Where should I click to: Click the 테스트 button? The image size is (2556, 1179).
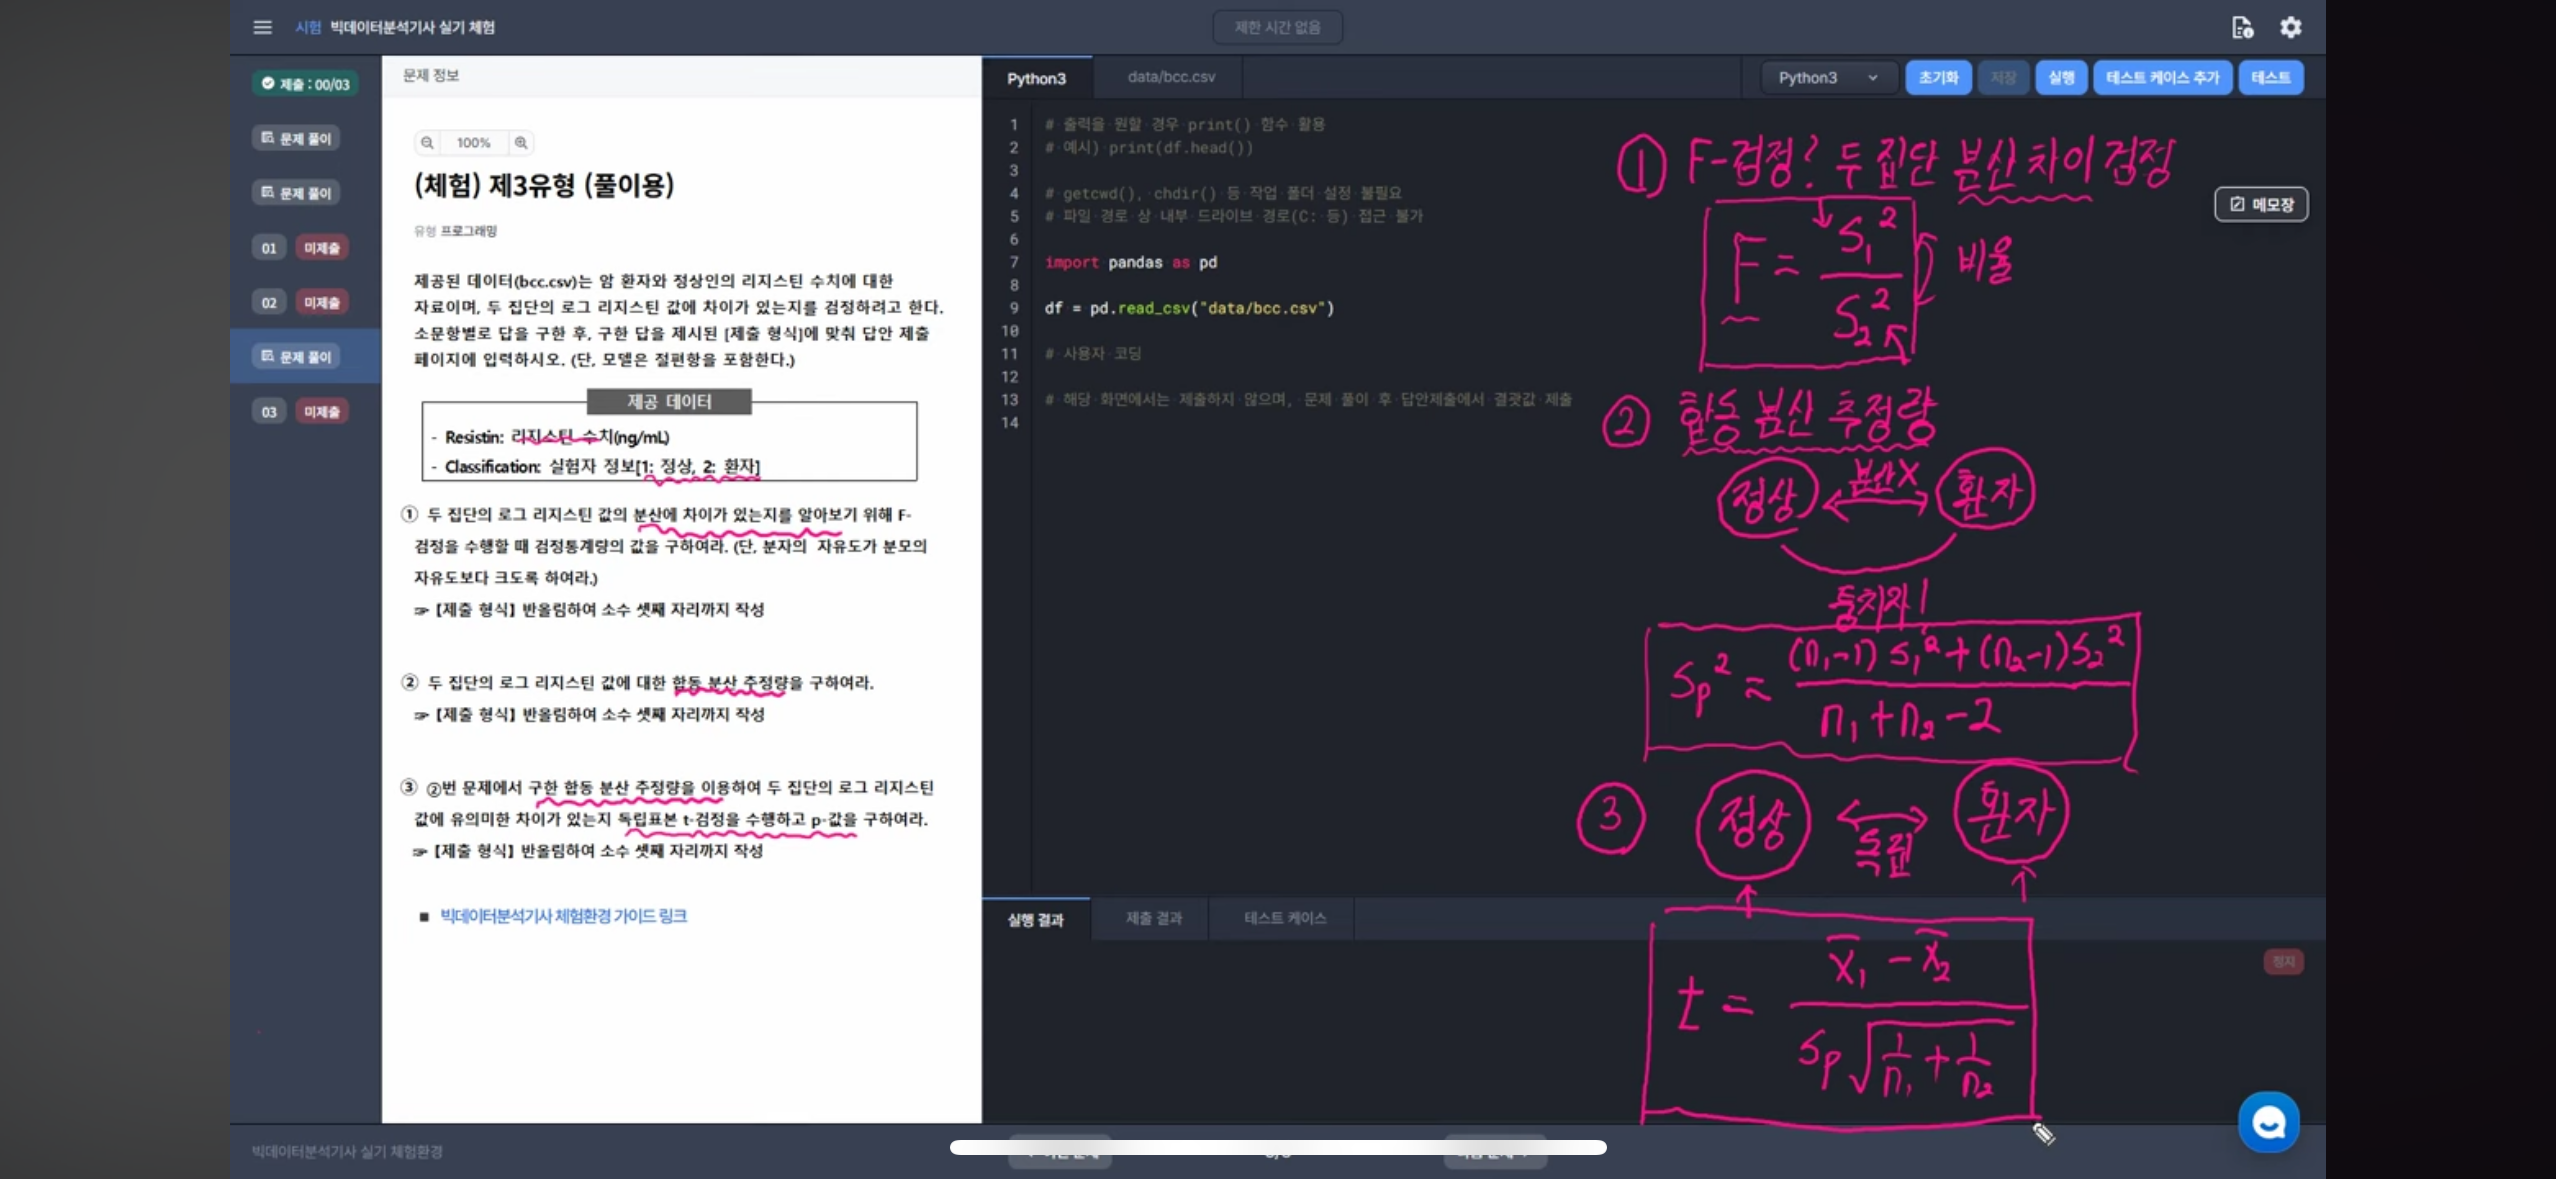2271,77
